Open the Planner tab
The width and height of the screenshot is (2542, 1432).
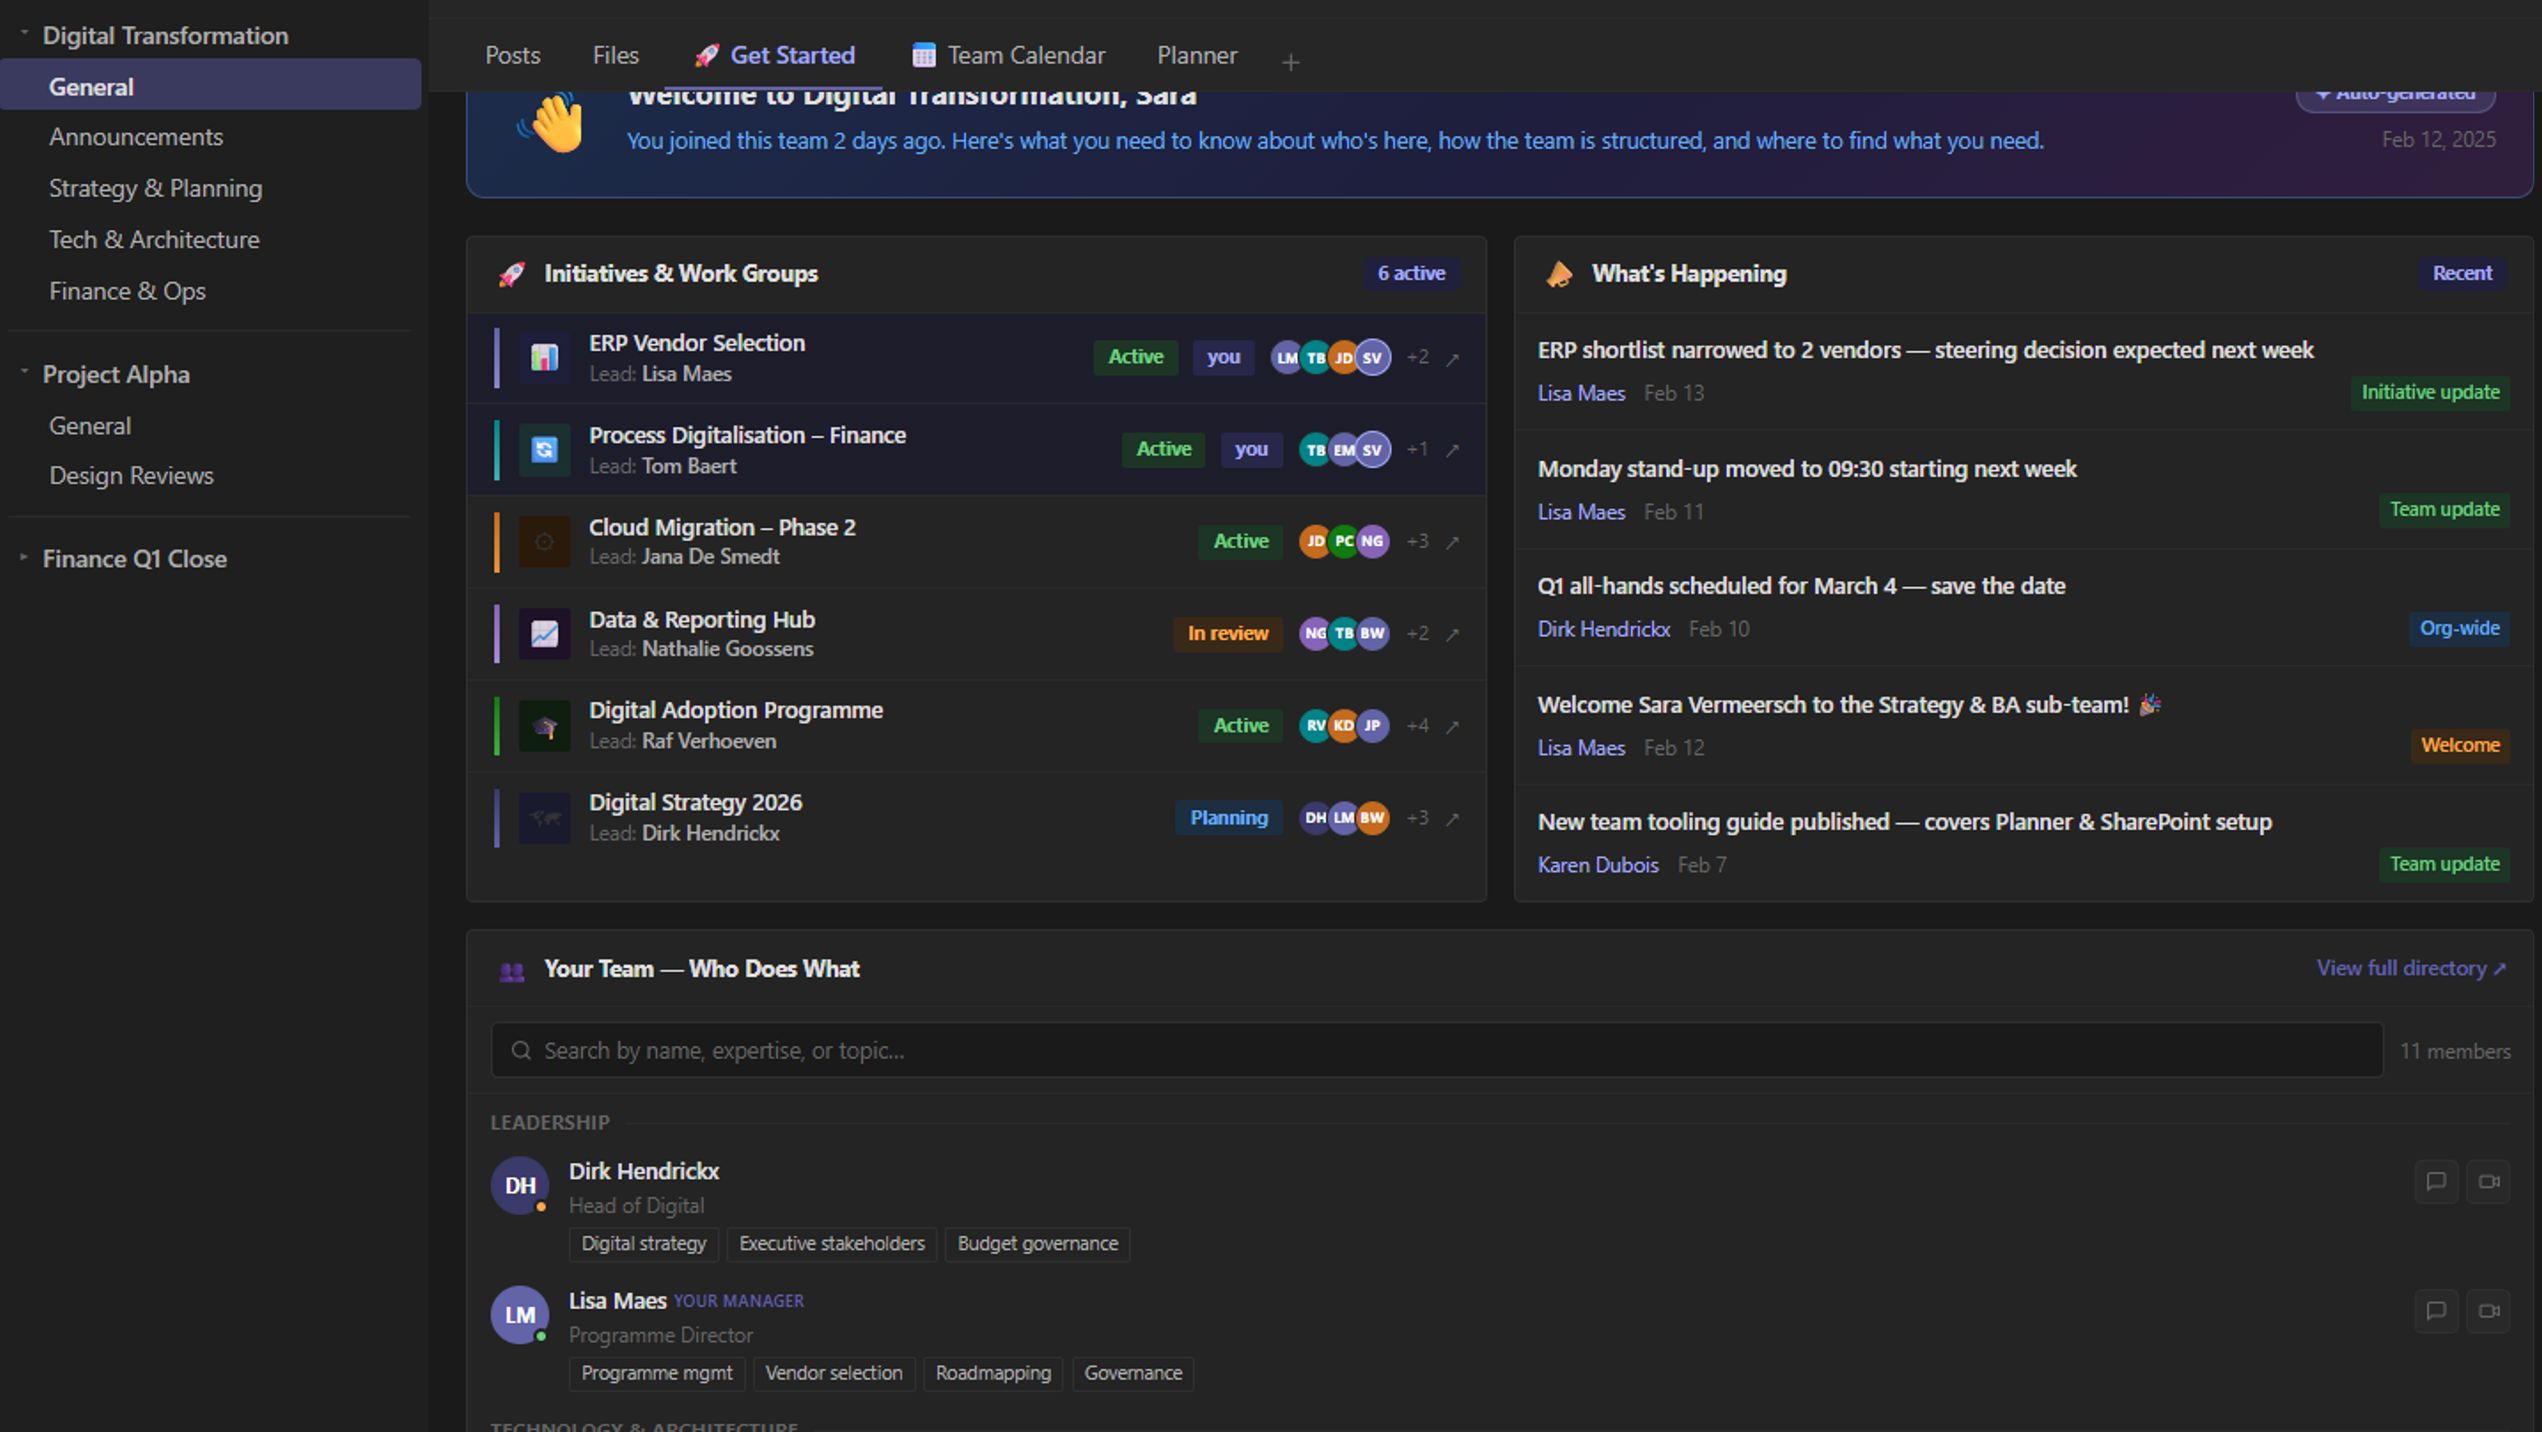(1196, 56)
